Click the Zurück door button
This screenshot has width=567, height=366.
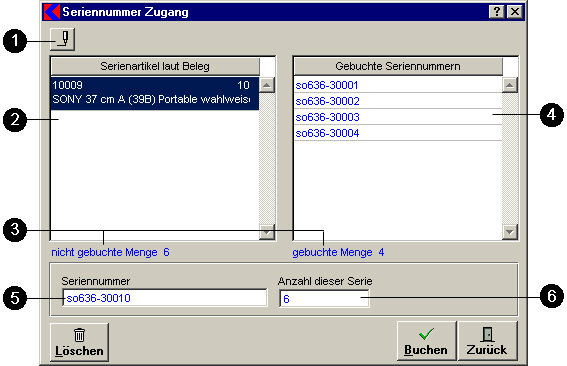coord(487,341)
